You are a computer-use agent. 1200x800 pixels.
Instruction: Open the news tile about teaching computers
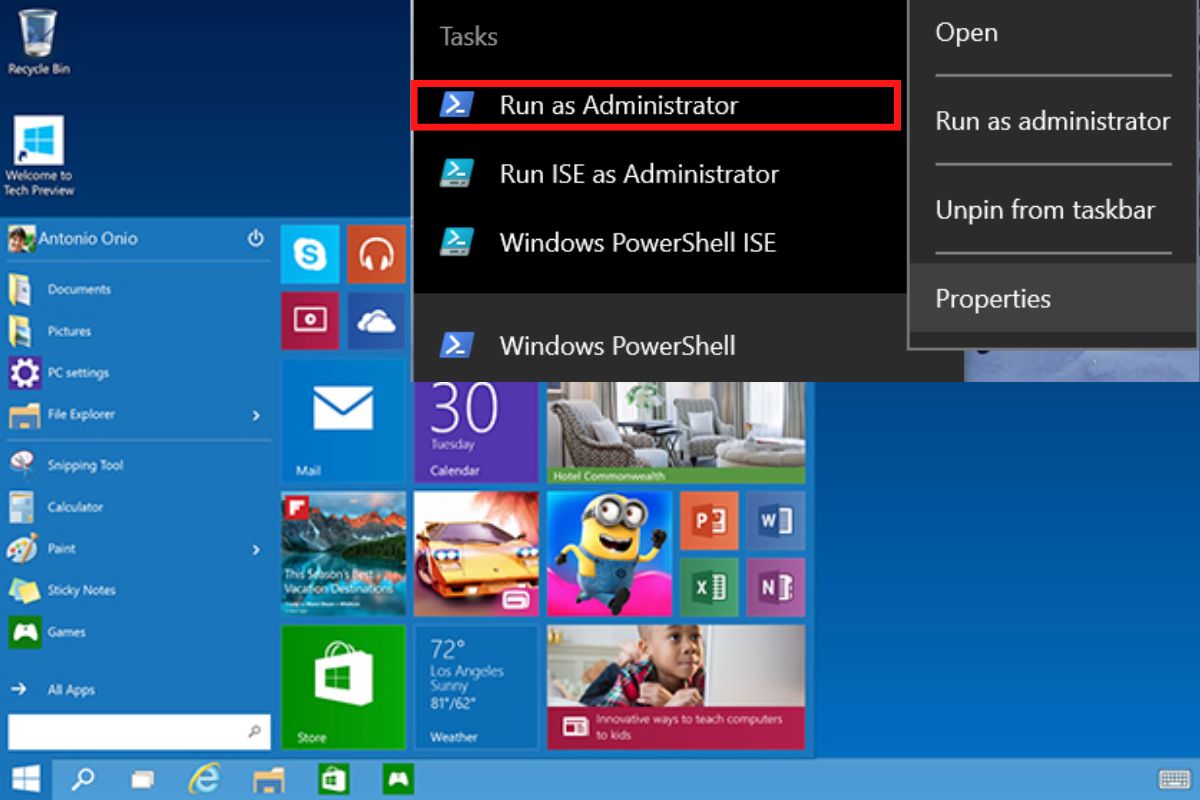[x=676, y=687]
